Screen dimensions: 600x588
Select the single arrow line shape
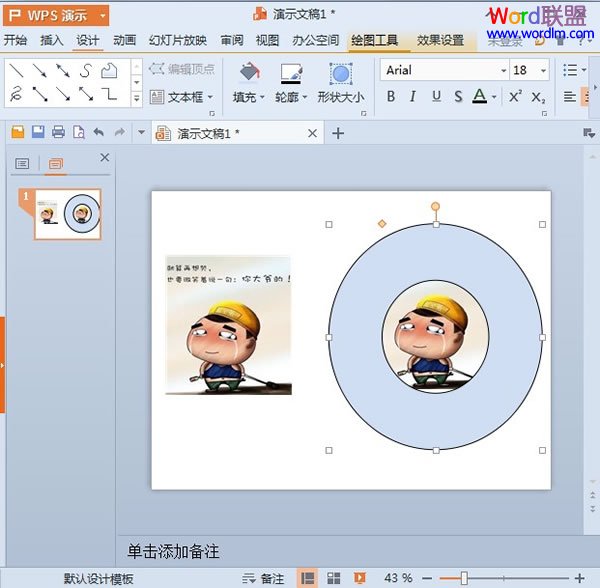[40, 71]
